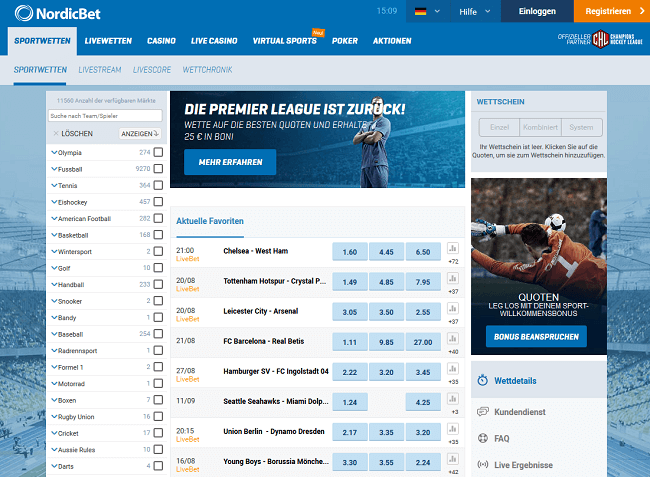This screenshot has height=477, width=650.
Task: Open the Hilfe dropdown menu
Action: (475, 12)
